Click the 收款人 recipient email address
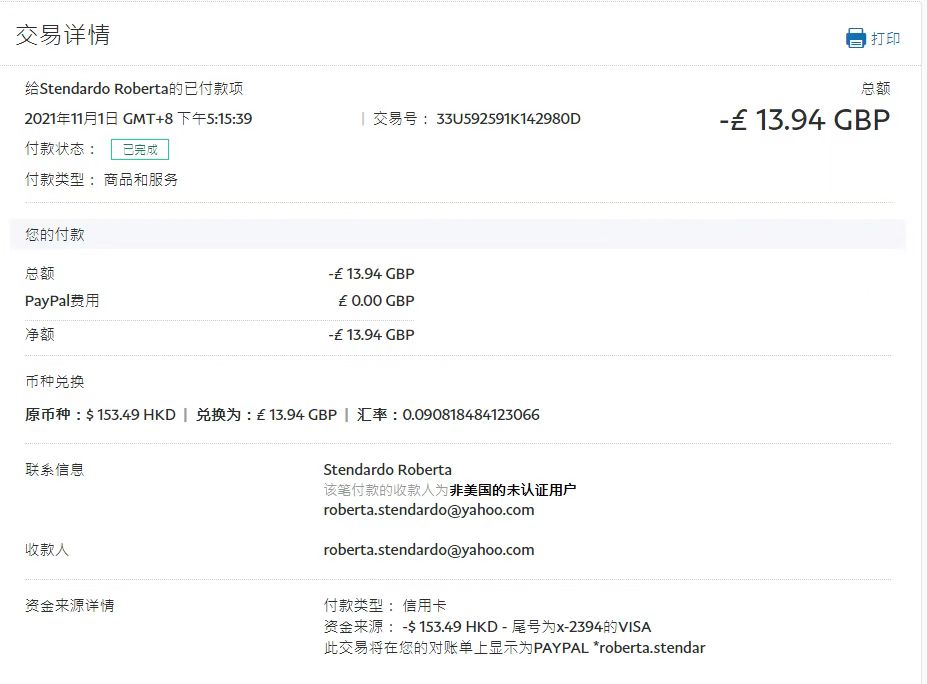This screenshot has width=927, height=684. click(428, 550)
